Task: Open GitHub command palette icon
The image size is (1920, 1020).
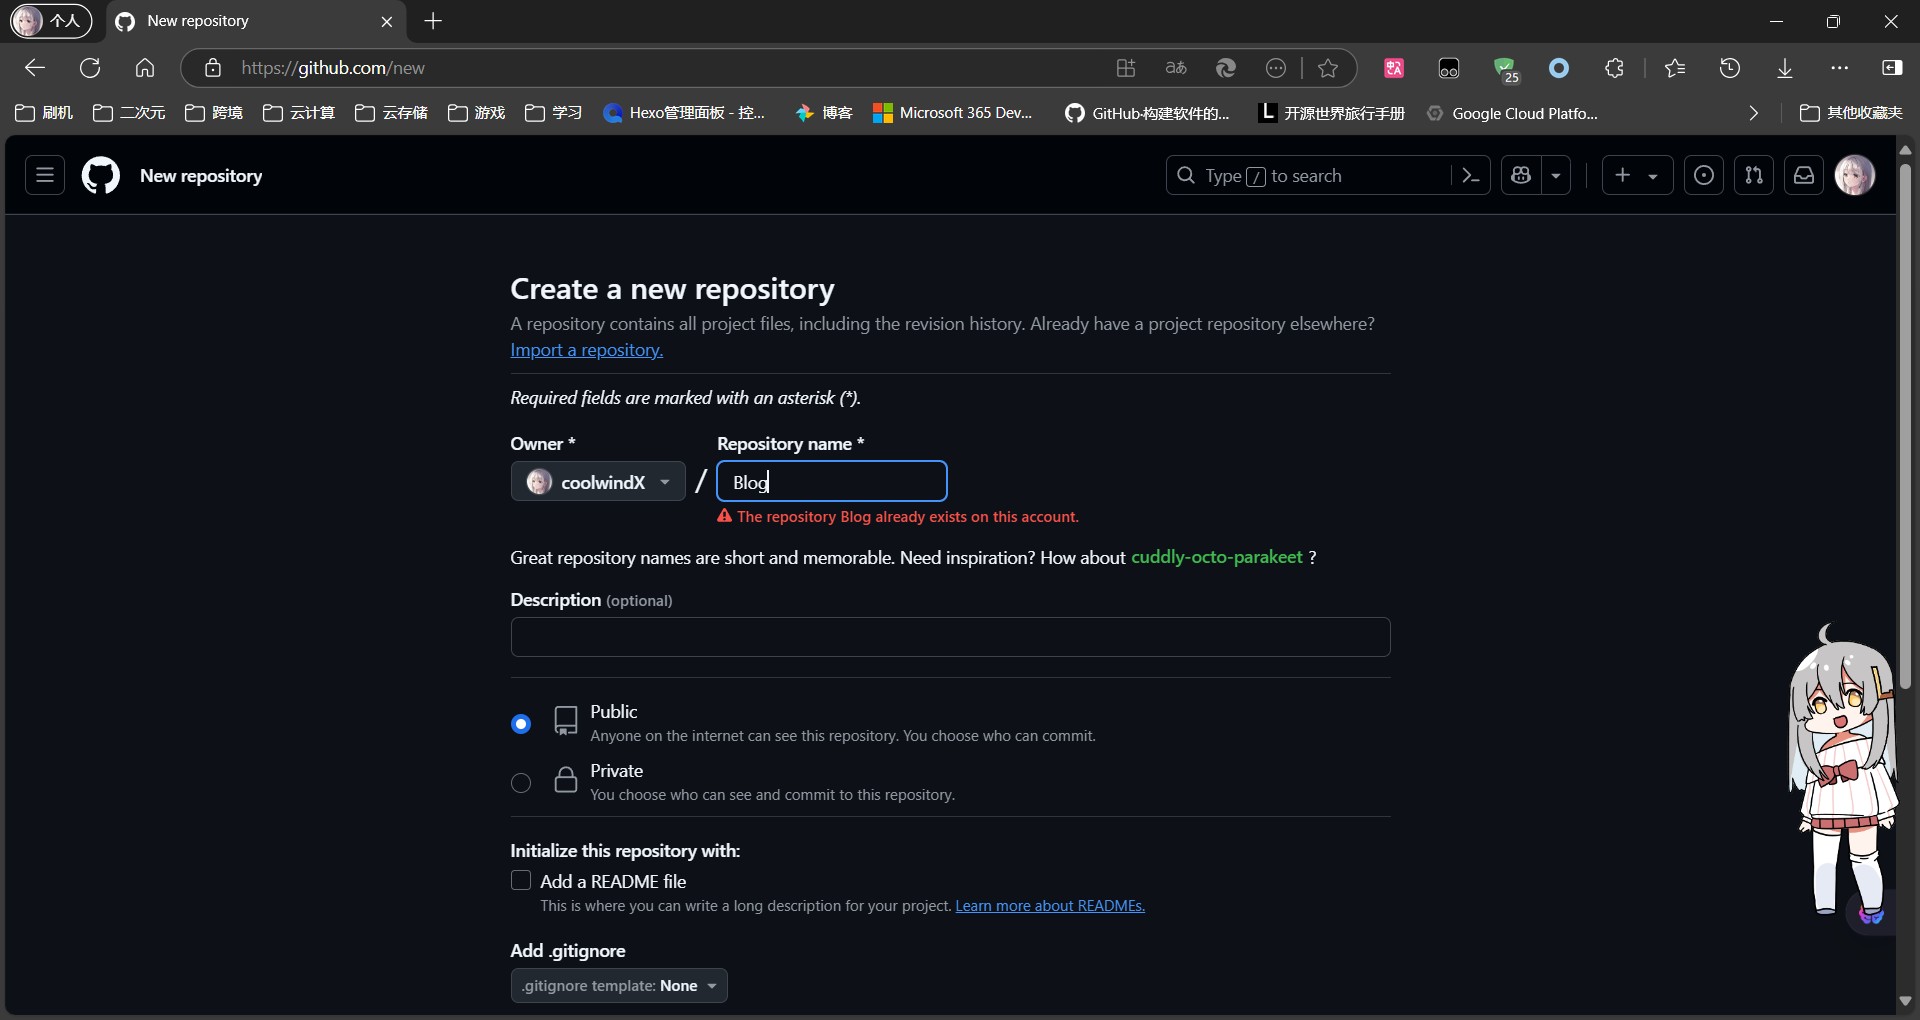Action: coord(1470,176)
